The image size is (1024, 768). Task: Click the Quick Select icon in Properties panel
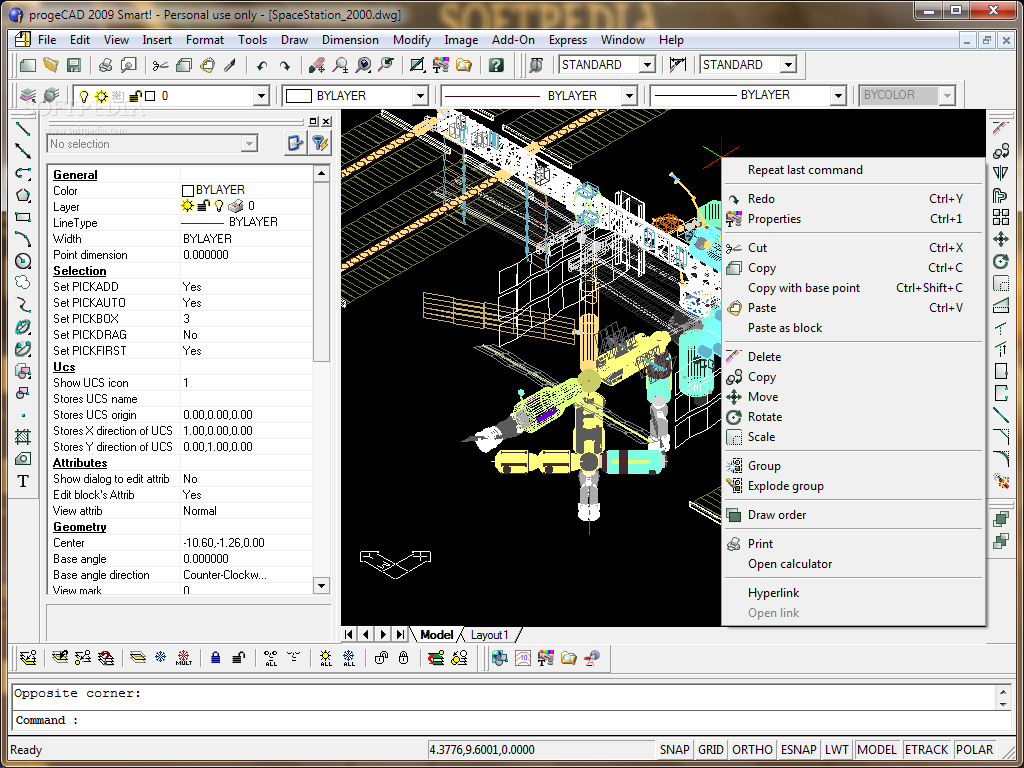(x=296, y=143)
